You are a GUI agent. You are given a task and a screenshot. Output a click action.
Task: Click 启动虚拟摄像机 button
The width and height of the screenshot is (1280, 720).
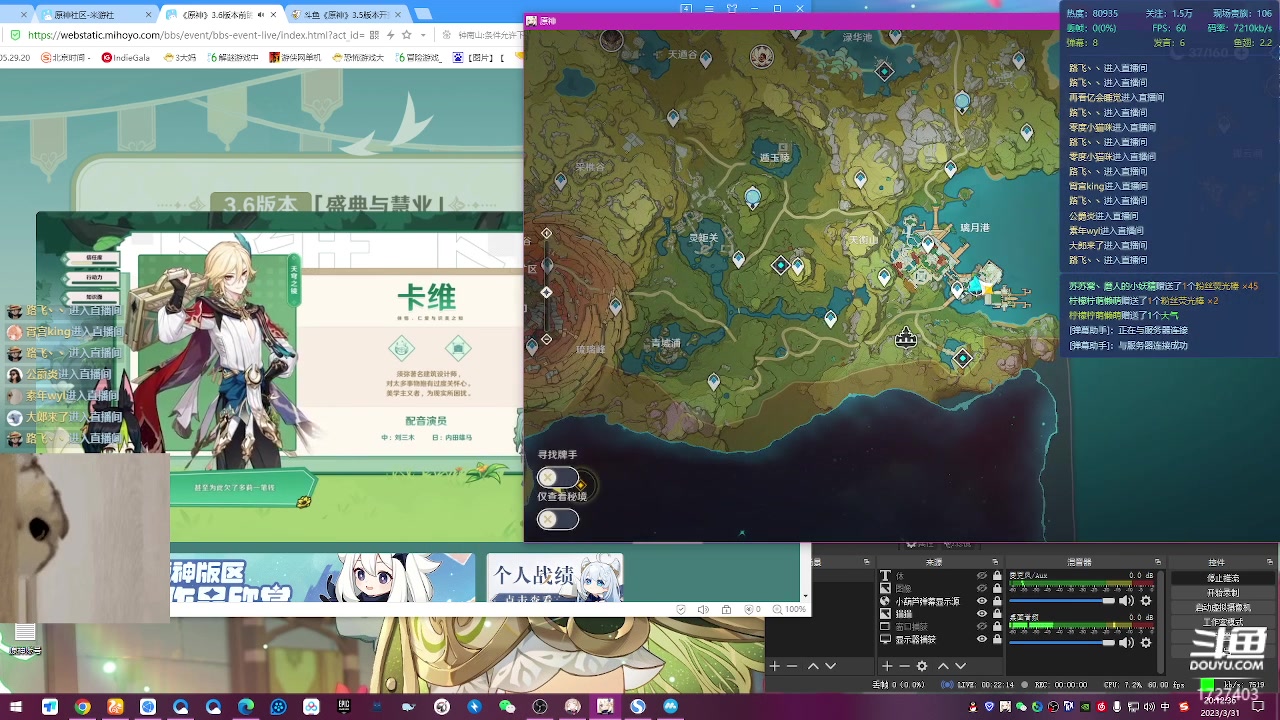coord(1223,607)
